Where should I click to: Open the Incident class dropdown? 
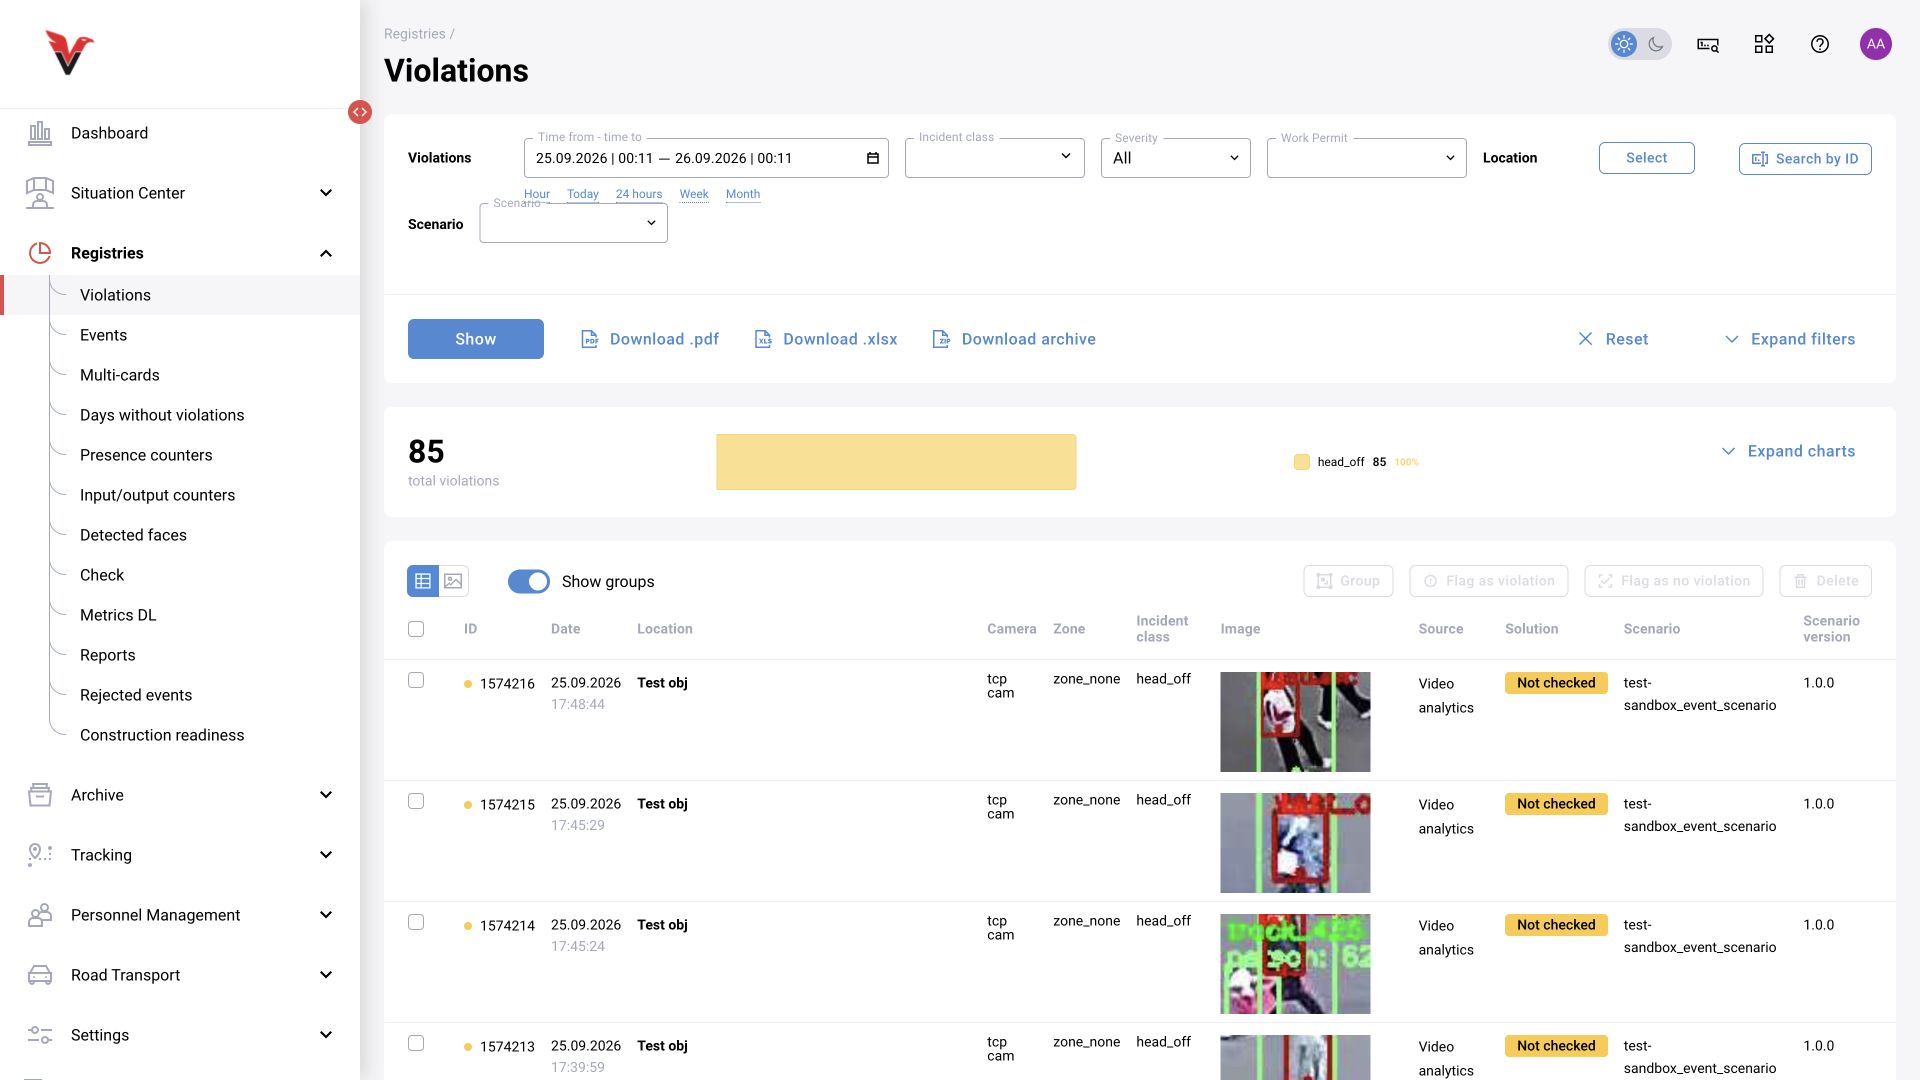(994, 158)
